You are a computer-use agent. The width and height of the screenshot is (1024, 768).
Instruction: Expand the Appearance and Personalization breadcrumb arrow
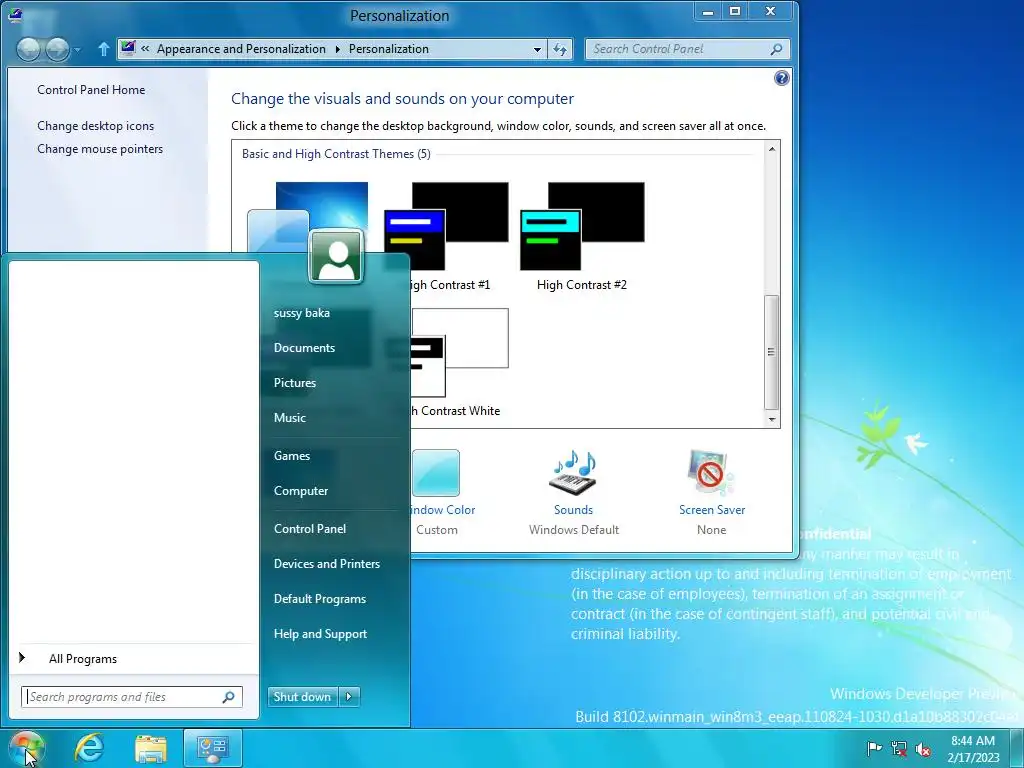pos(338,49)
